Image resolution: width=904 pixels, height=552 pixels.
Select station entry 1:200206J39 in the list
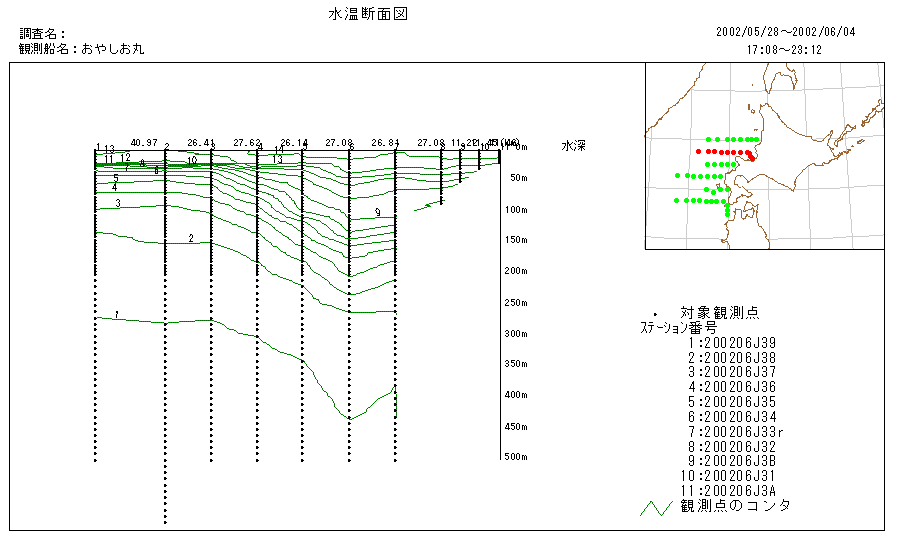(x=731, y=342)
